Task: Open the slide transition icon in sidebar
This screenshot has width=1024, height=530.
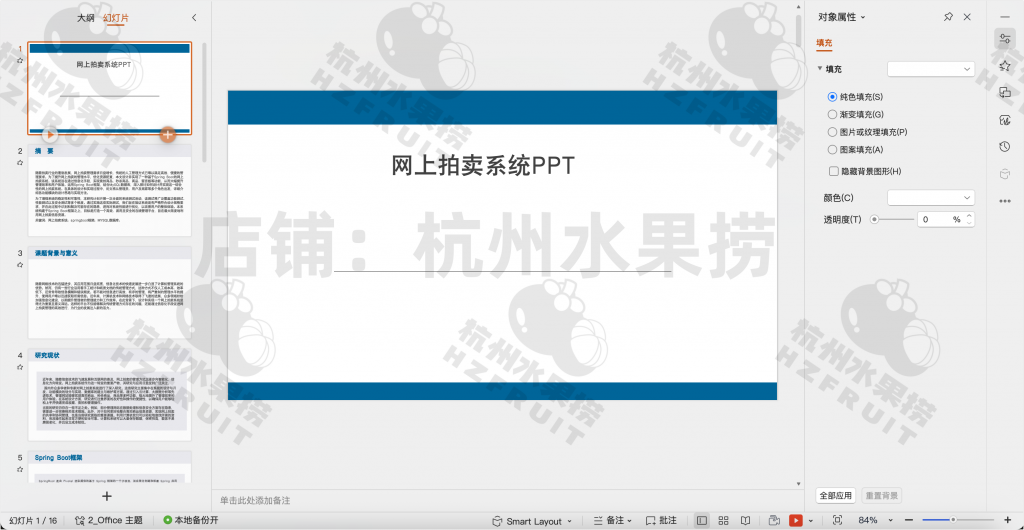Action: [x=1004, y=93]
